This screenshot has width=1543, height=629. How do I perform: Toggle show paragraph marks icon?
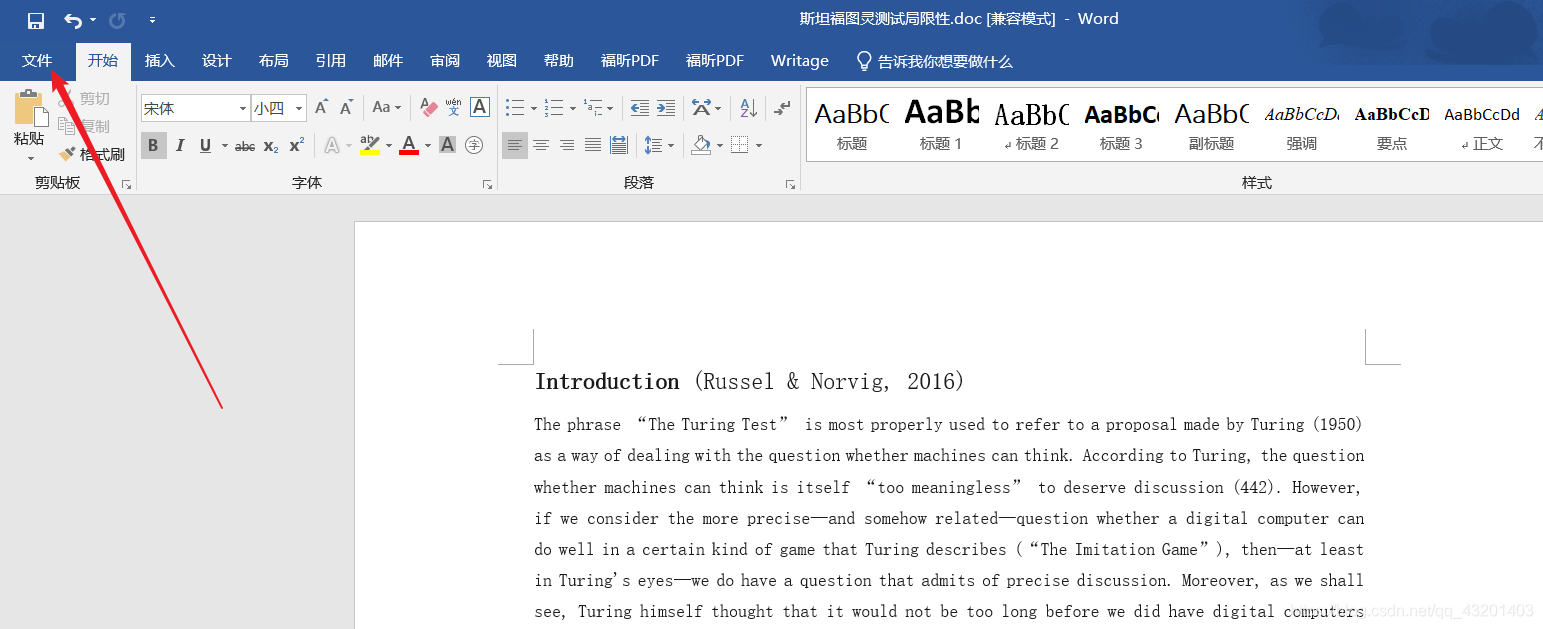pyautogui.click(x=783, y=108)
